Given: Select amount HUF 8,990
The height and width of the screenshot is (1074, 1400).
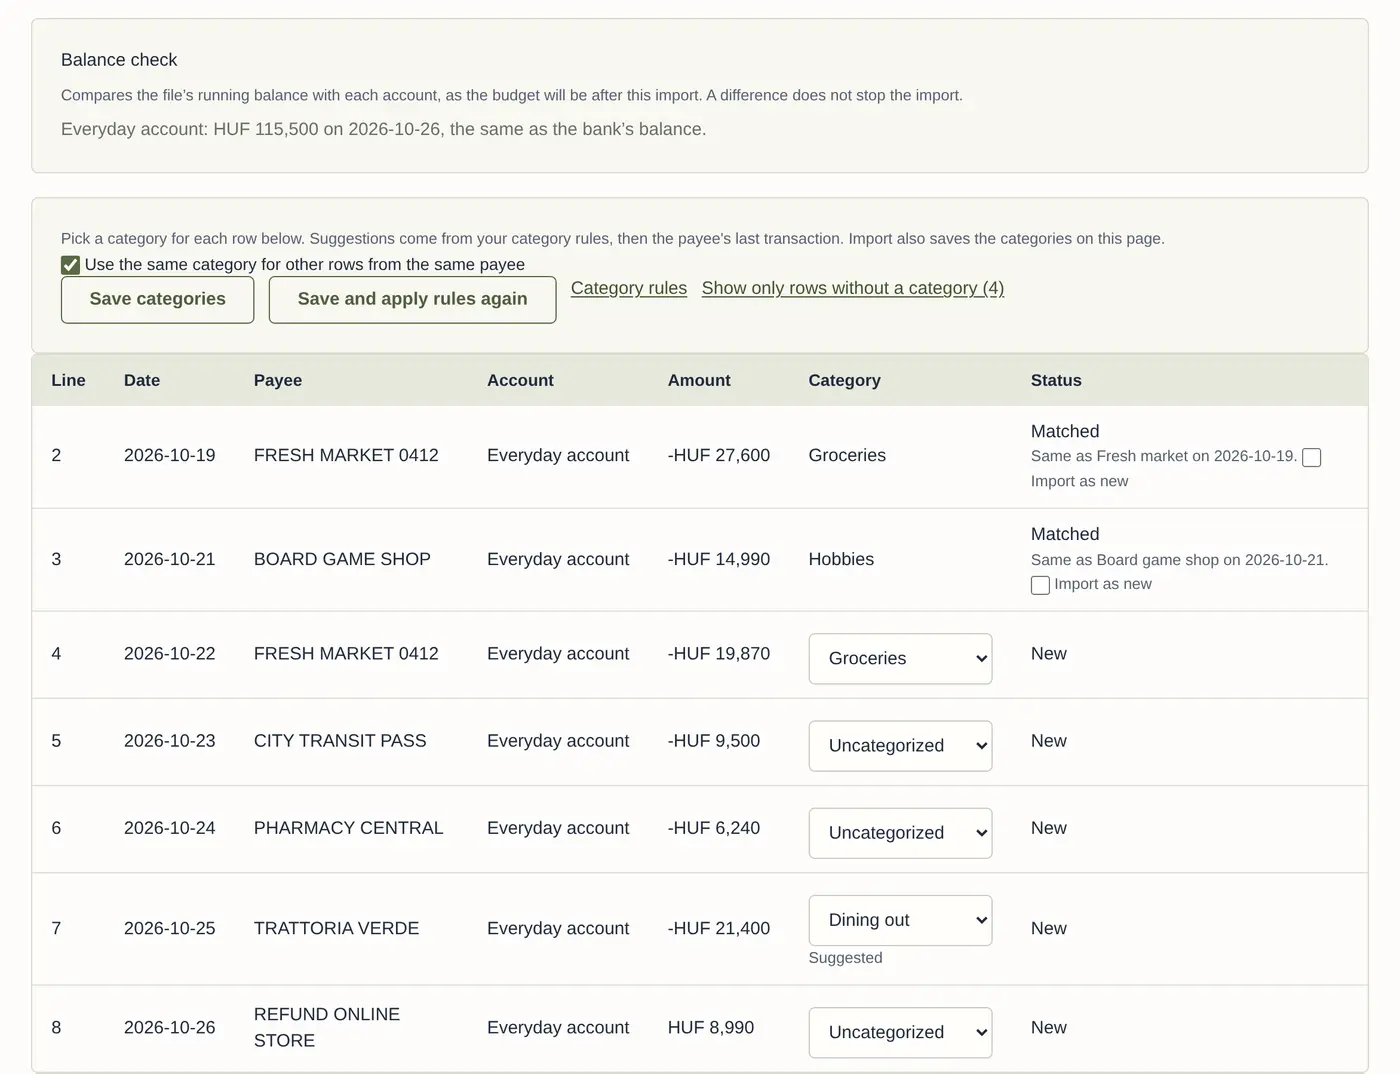Looking at the screenshot, I should [x=711, y=1027].
